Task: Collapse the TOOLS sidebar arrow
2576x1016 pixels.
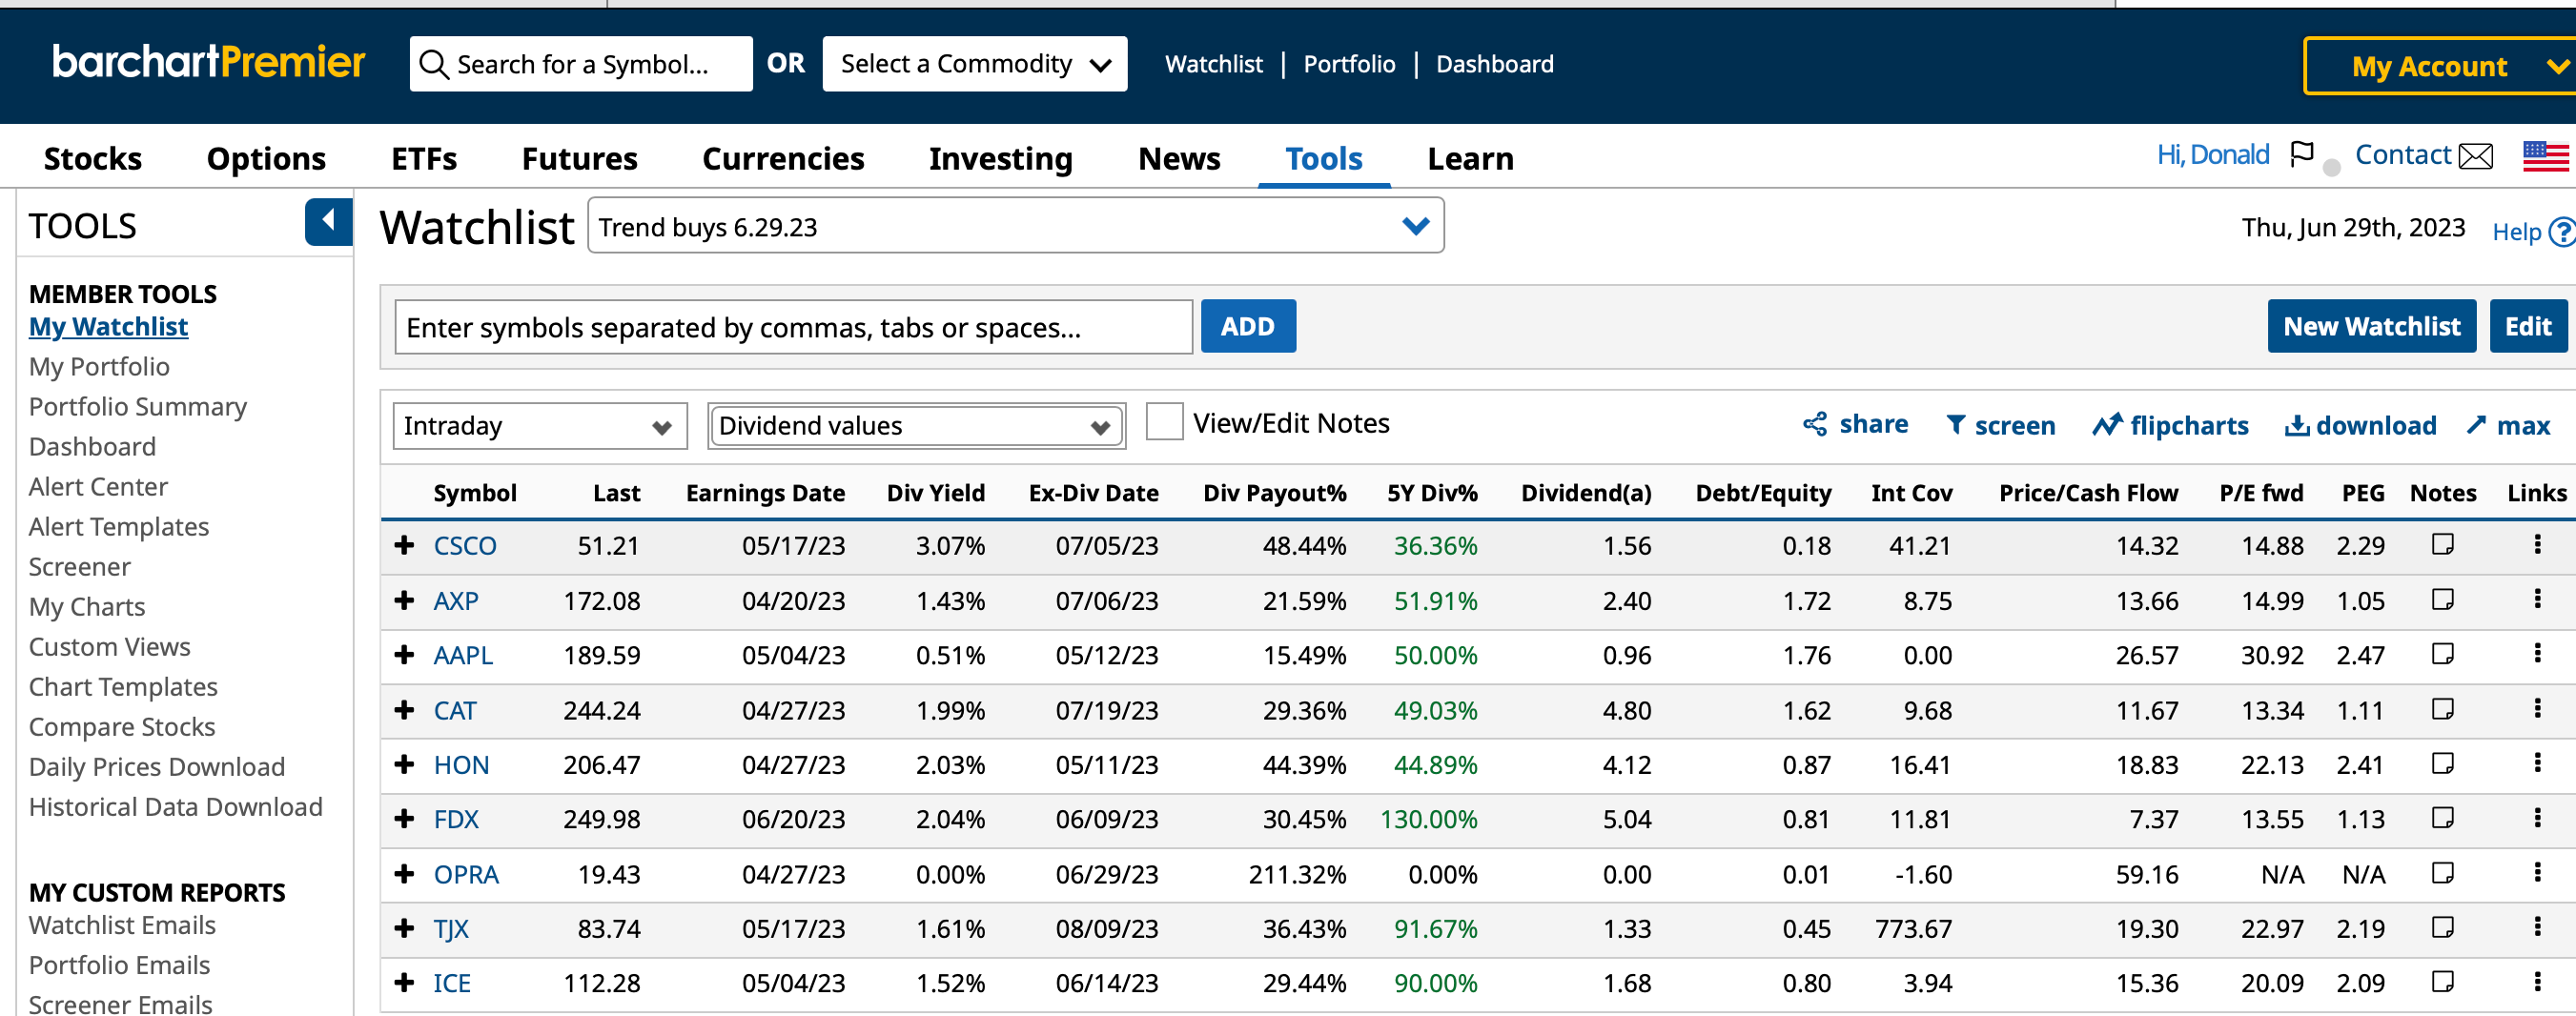Action: coord(328,222)
